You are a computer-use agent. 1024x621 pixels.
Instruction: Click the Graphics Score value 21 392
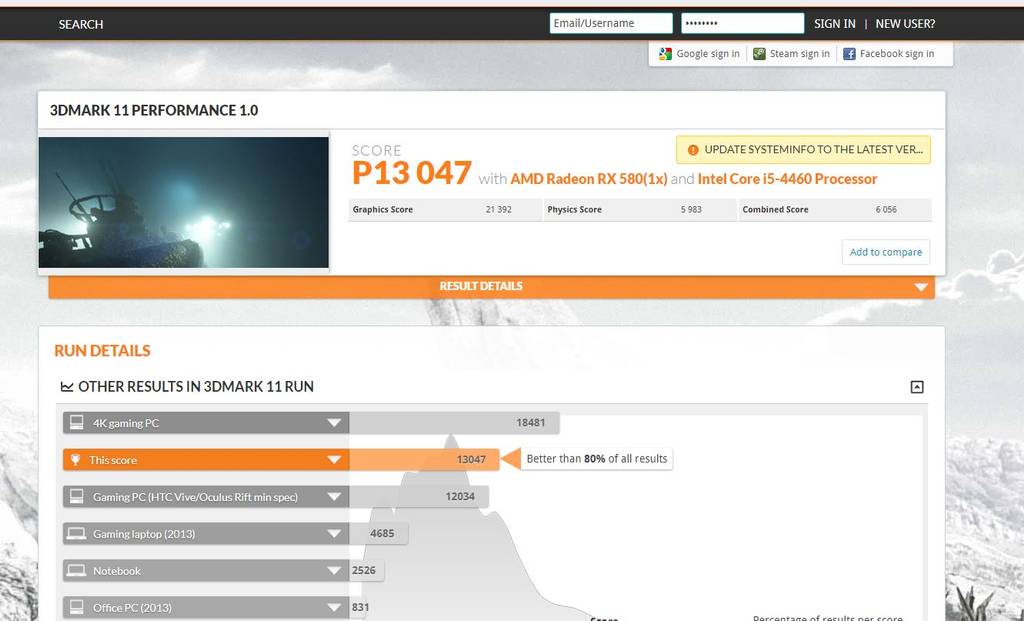tap(498, 210)
